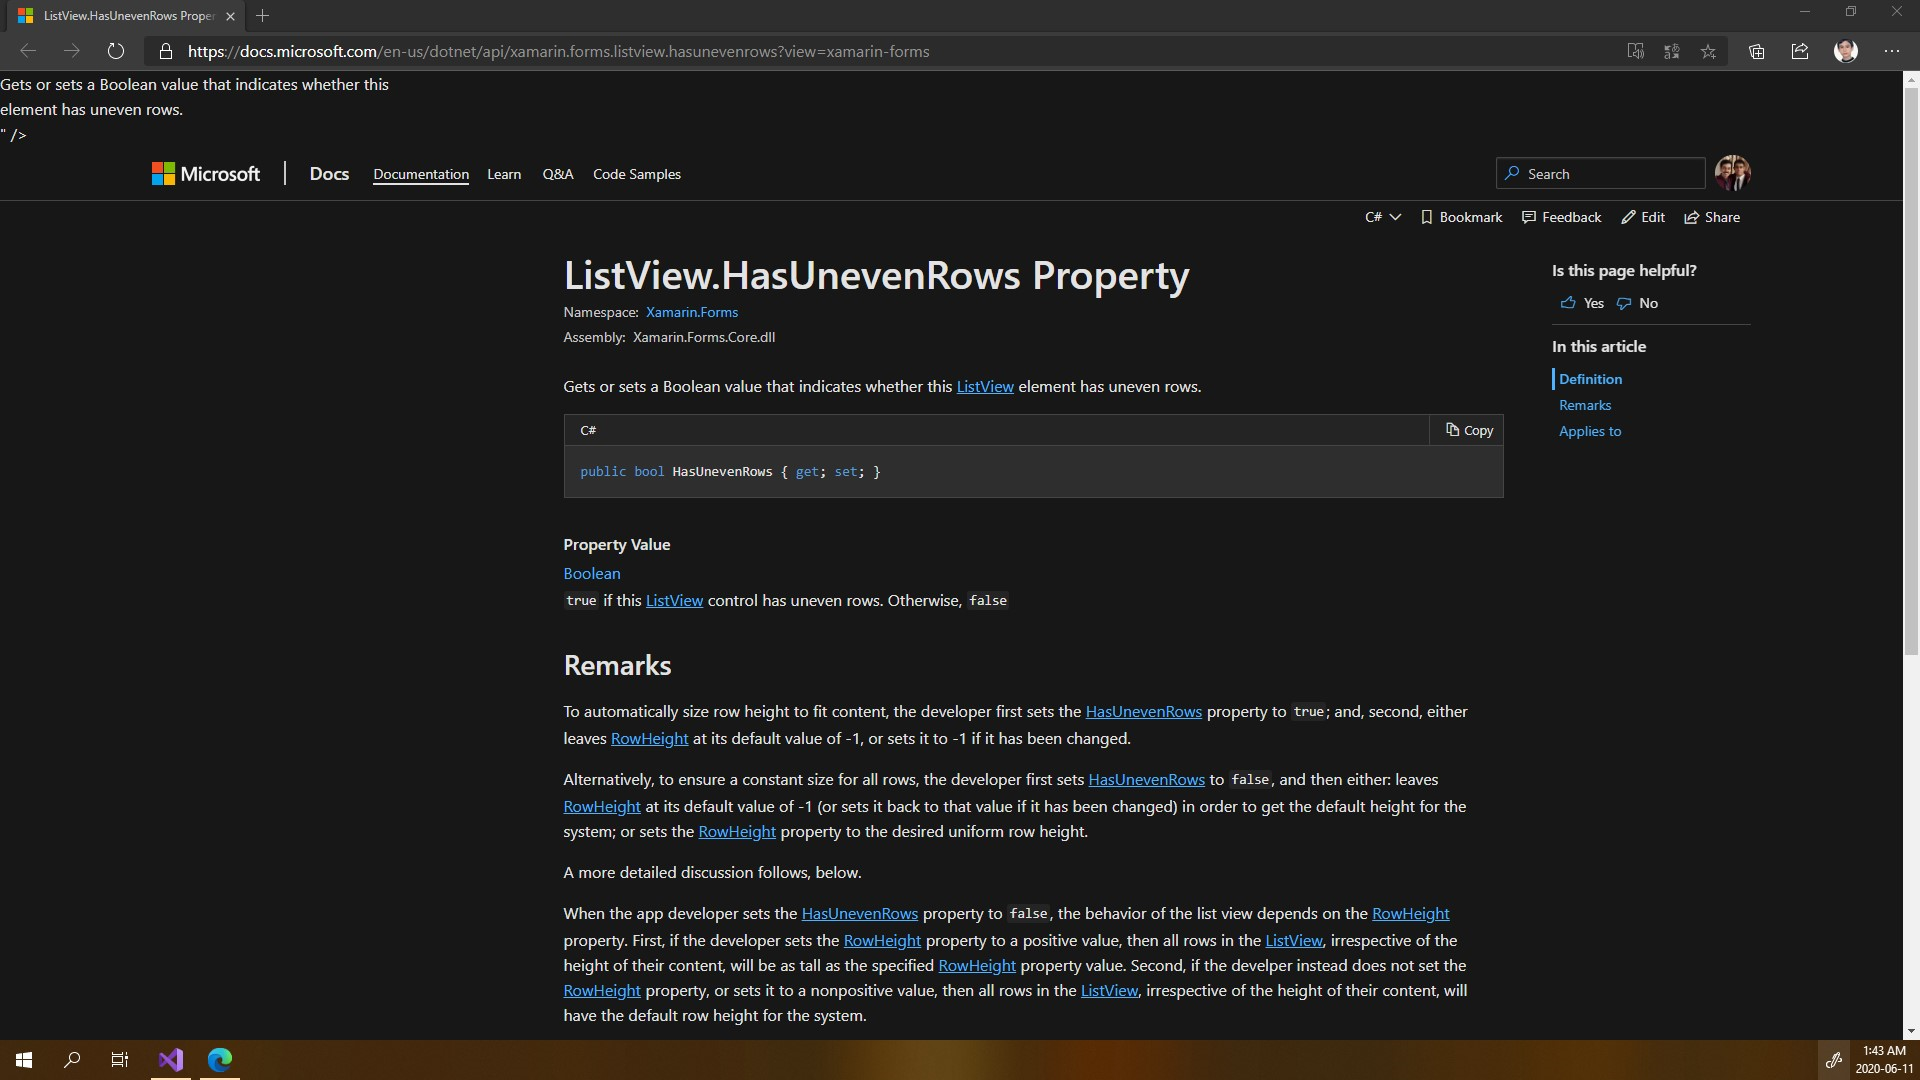Open the Xamarin.Forms namespace link
The height and width of the screenshot is (1080, 1920).
(692, 312)
